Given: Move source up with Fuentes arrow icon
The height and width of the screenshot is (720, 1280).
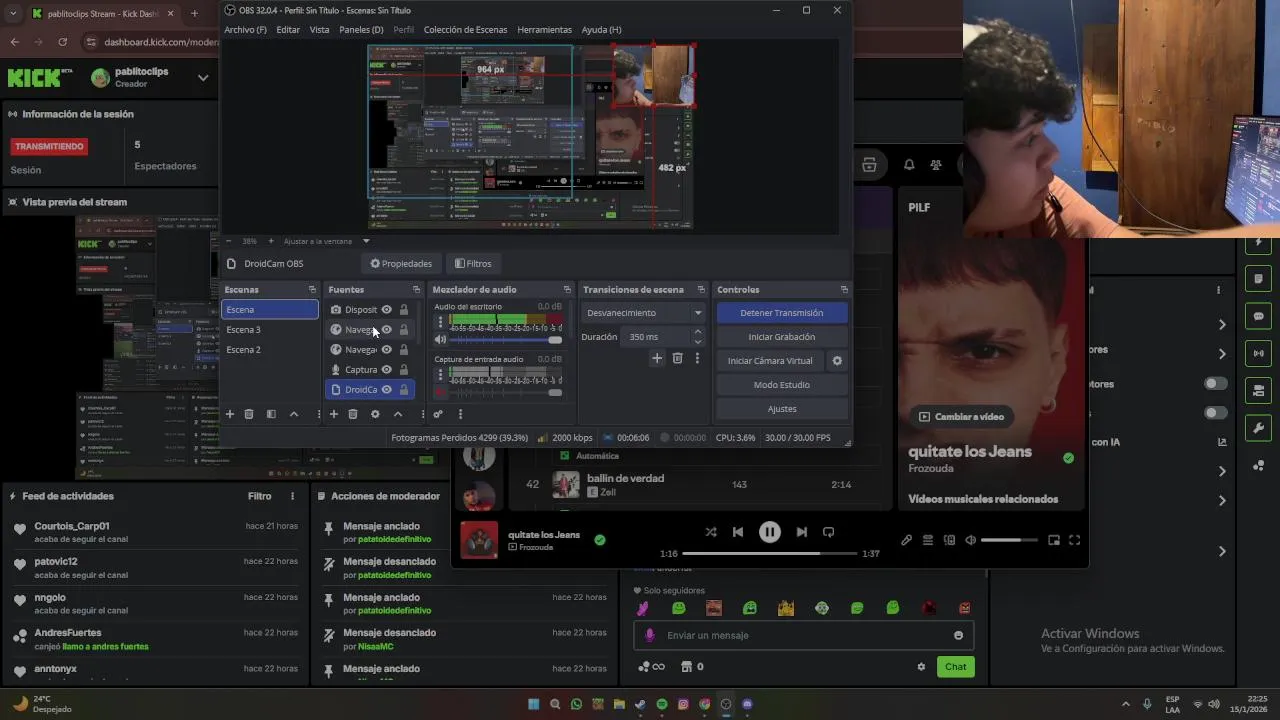Looking at the screenshot, I should pyautogui.click(x=397, y=414).
